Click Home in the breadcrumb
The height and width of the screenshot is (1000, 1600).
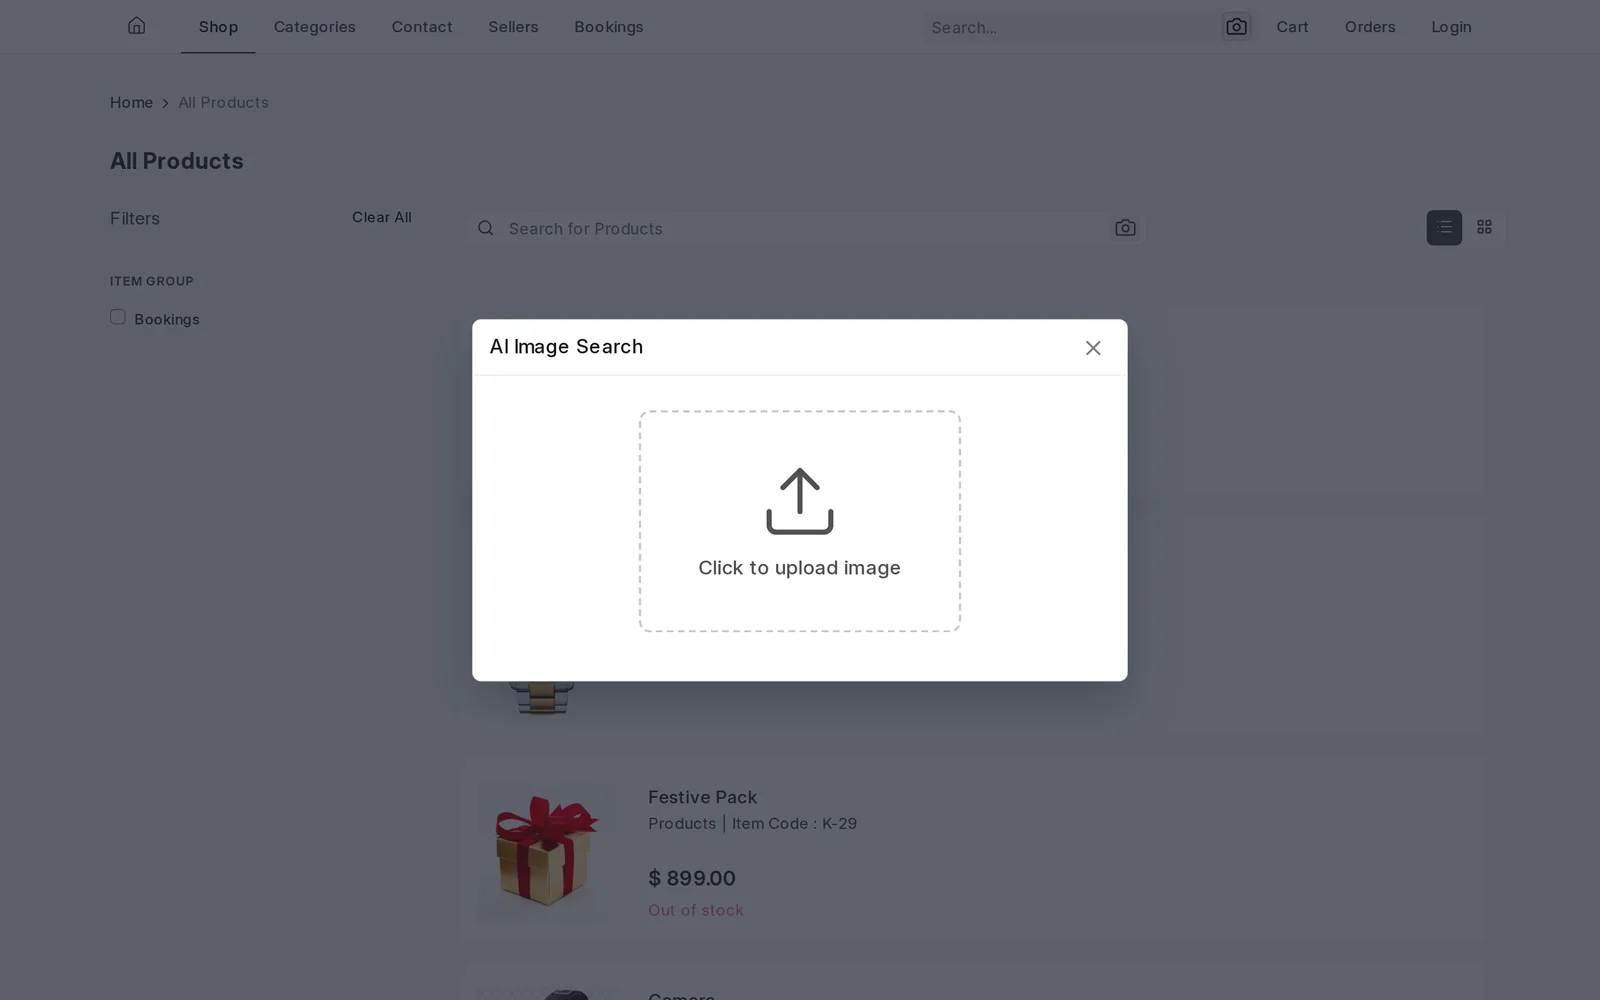click(x=131, y=102)
